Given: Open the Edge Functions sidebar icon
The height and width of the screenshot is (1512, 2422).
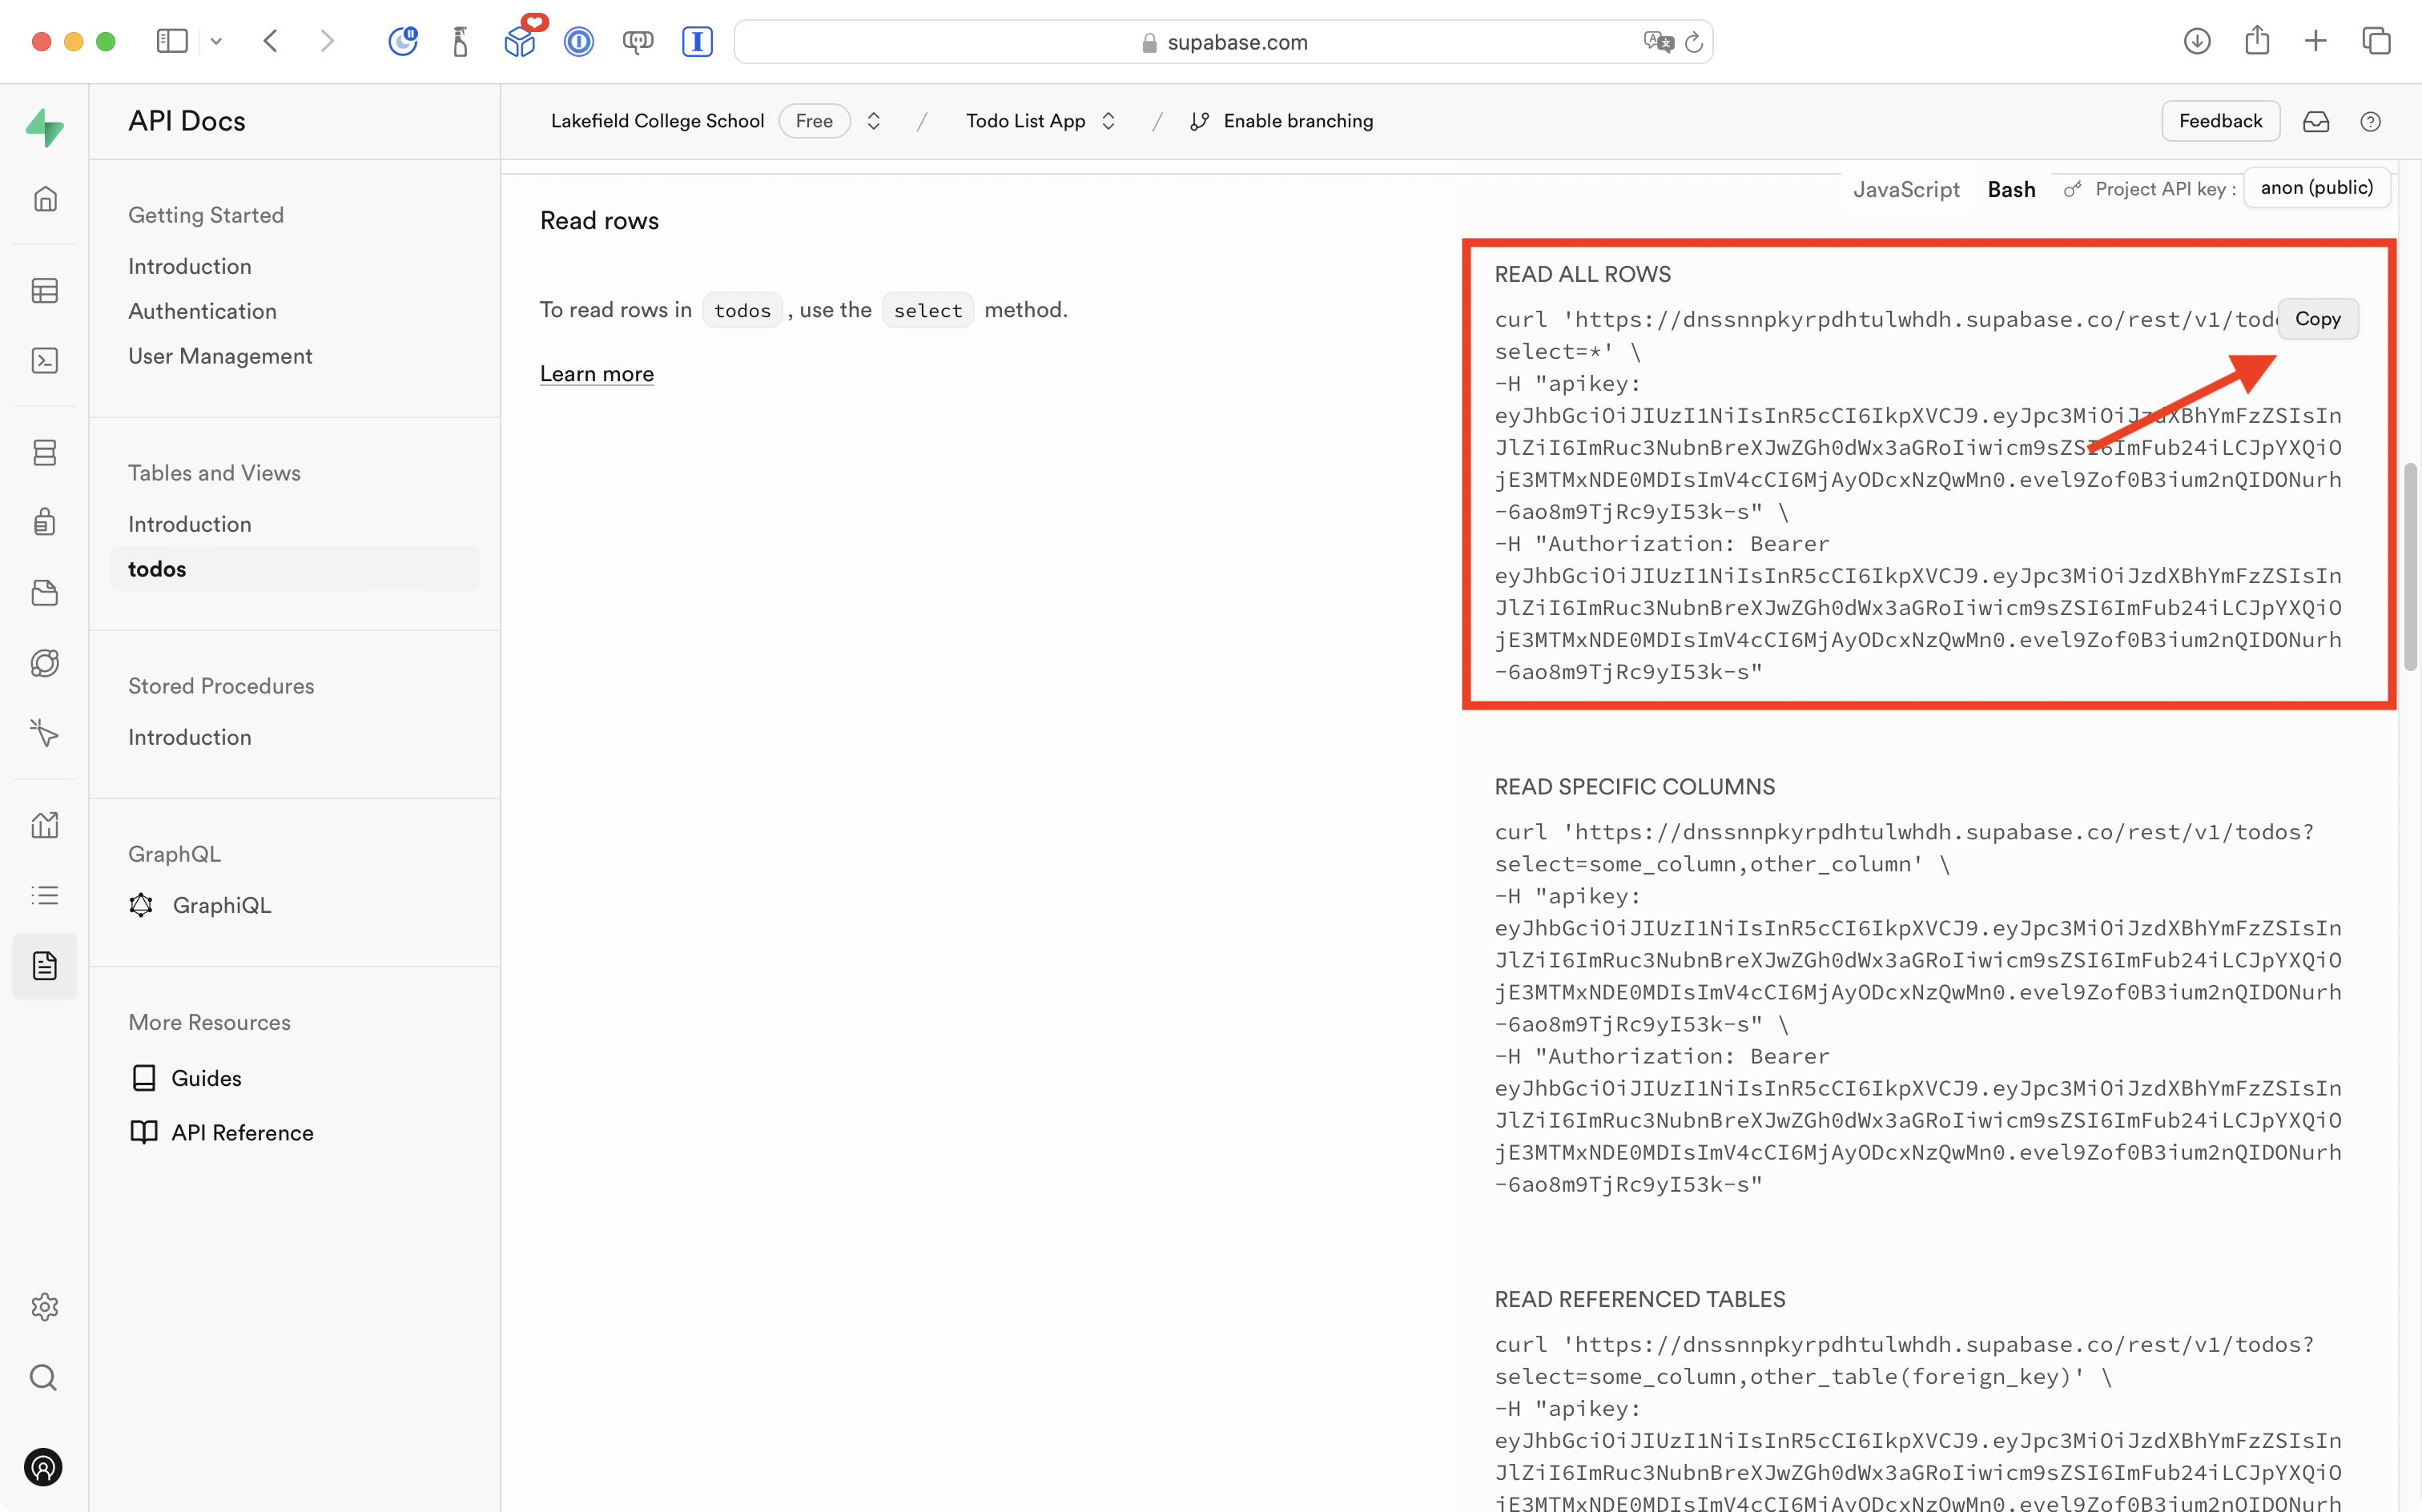Looking at the screenshot, I should pyautogui.click(x=45, y=663).
